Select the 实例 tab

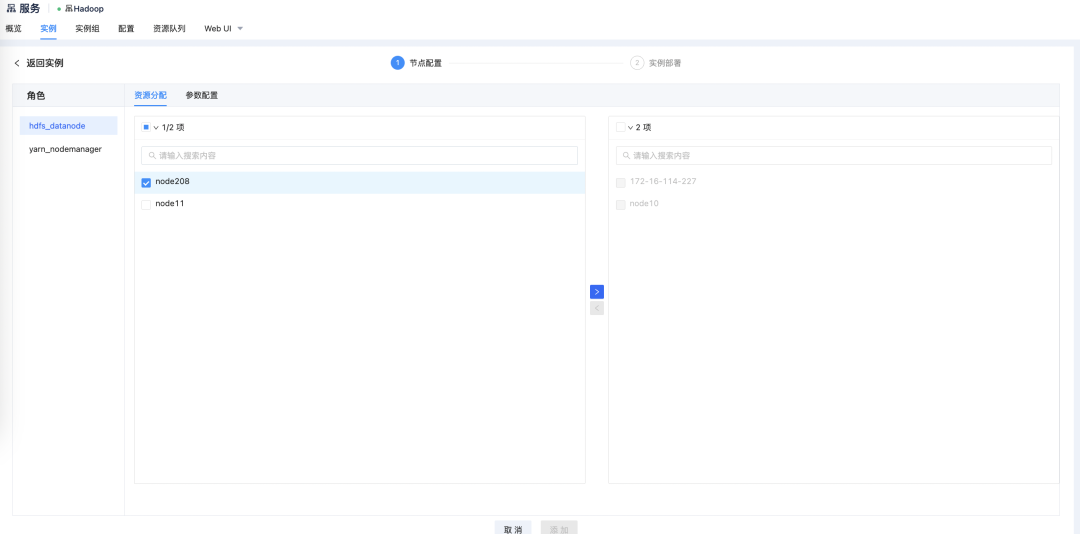click(48, 29)
